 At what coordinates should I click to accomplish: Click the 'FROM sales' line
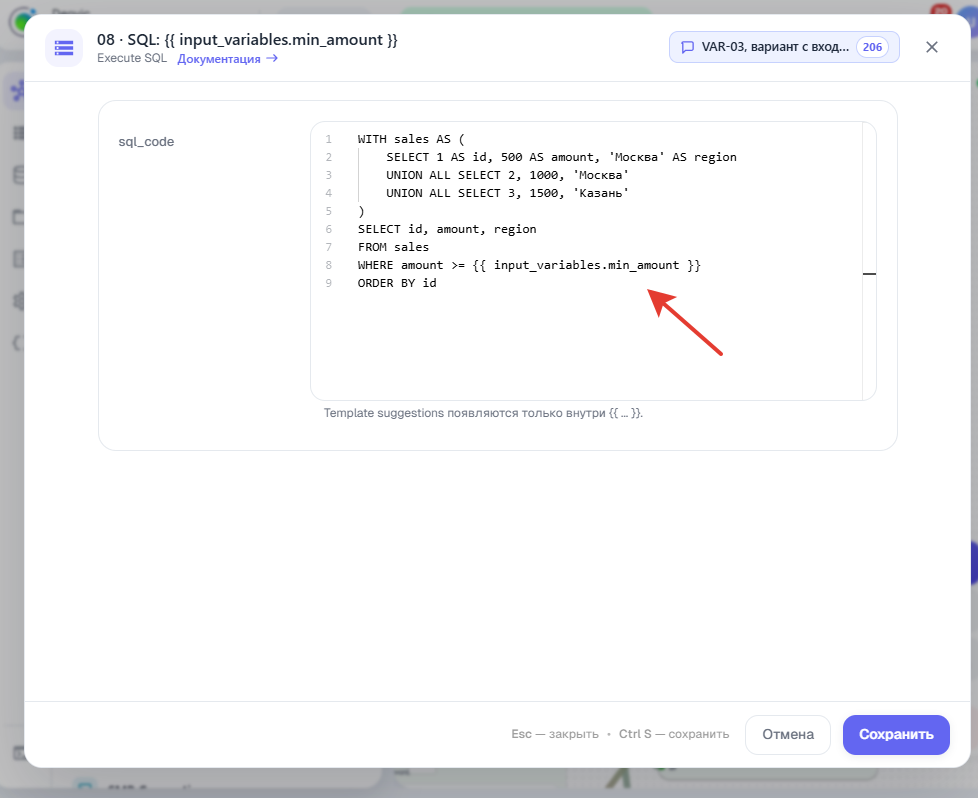393,247
